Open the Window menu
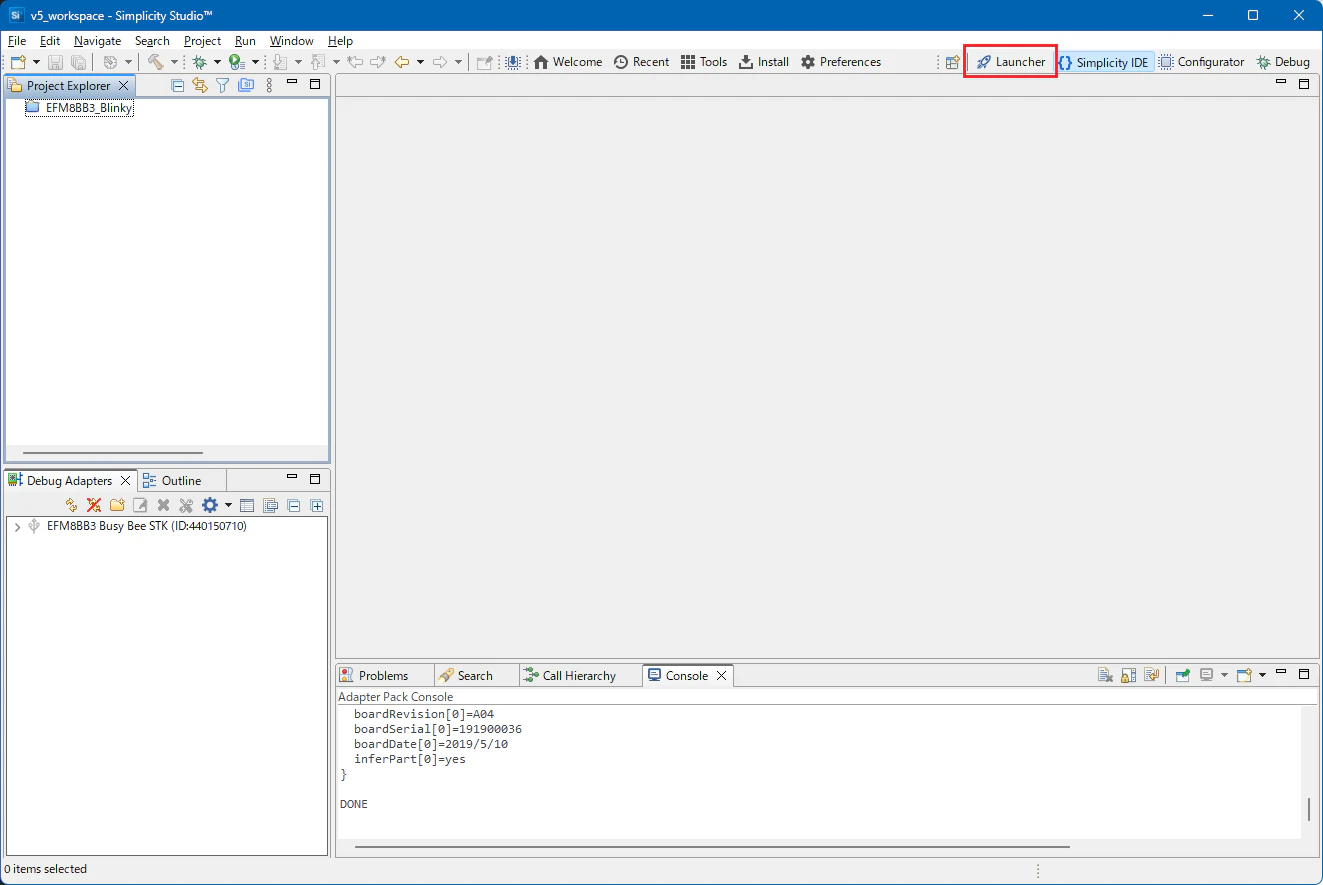This screenshot has height=885, width=1323. click(x=291, y=41)
